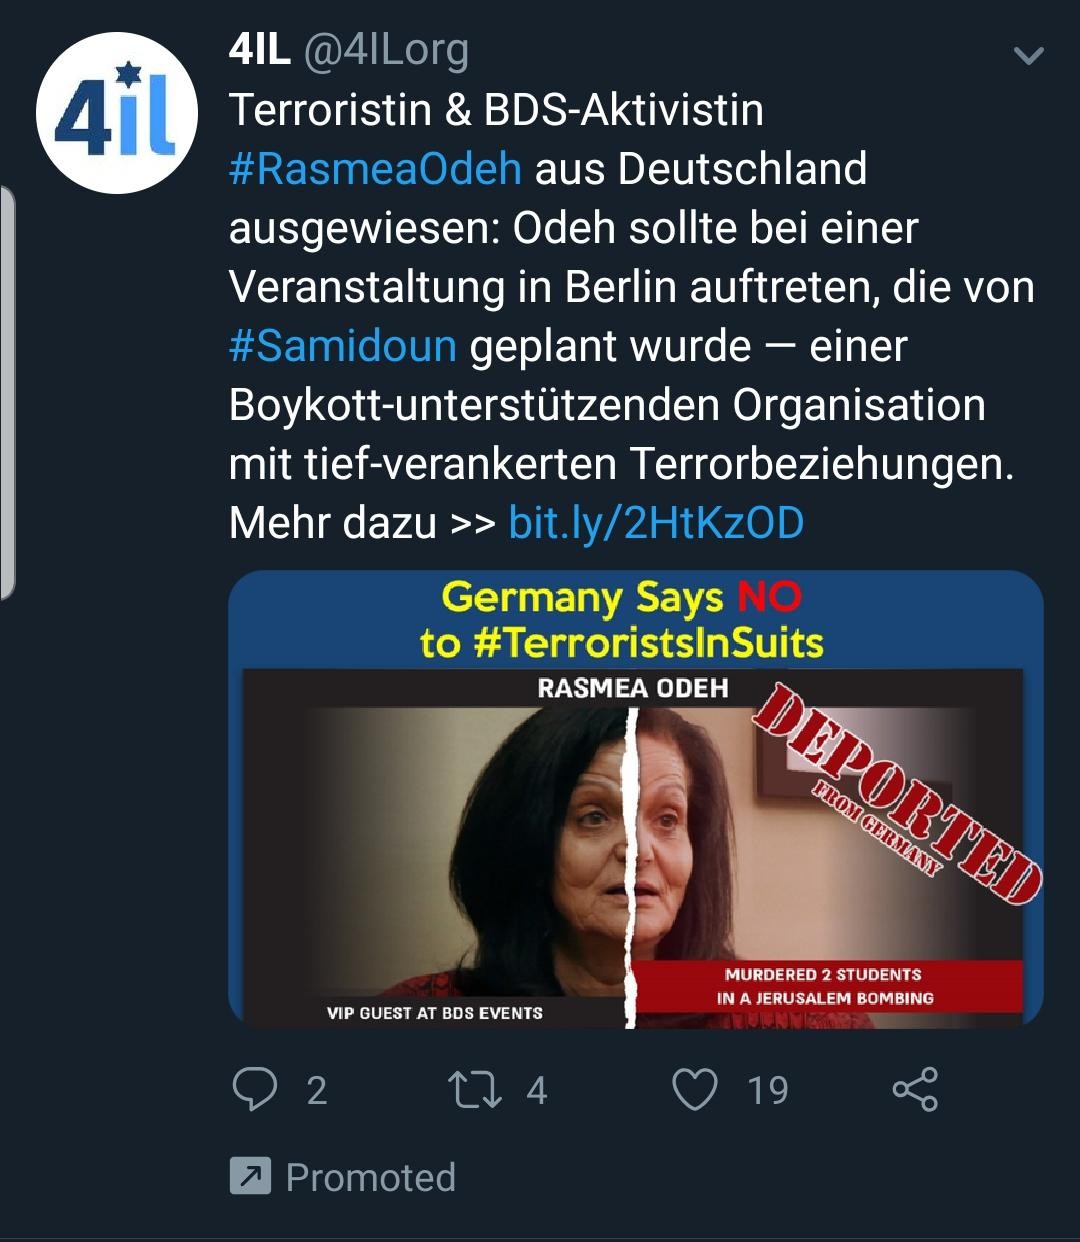This screenshot has height=1242, width=1080.
Task: Retweet using the retweet arrows icon
Action: tap(475, 1090)
